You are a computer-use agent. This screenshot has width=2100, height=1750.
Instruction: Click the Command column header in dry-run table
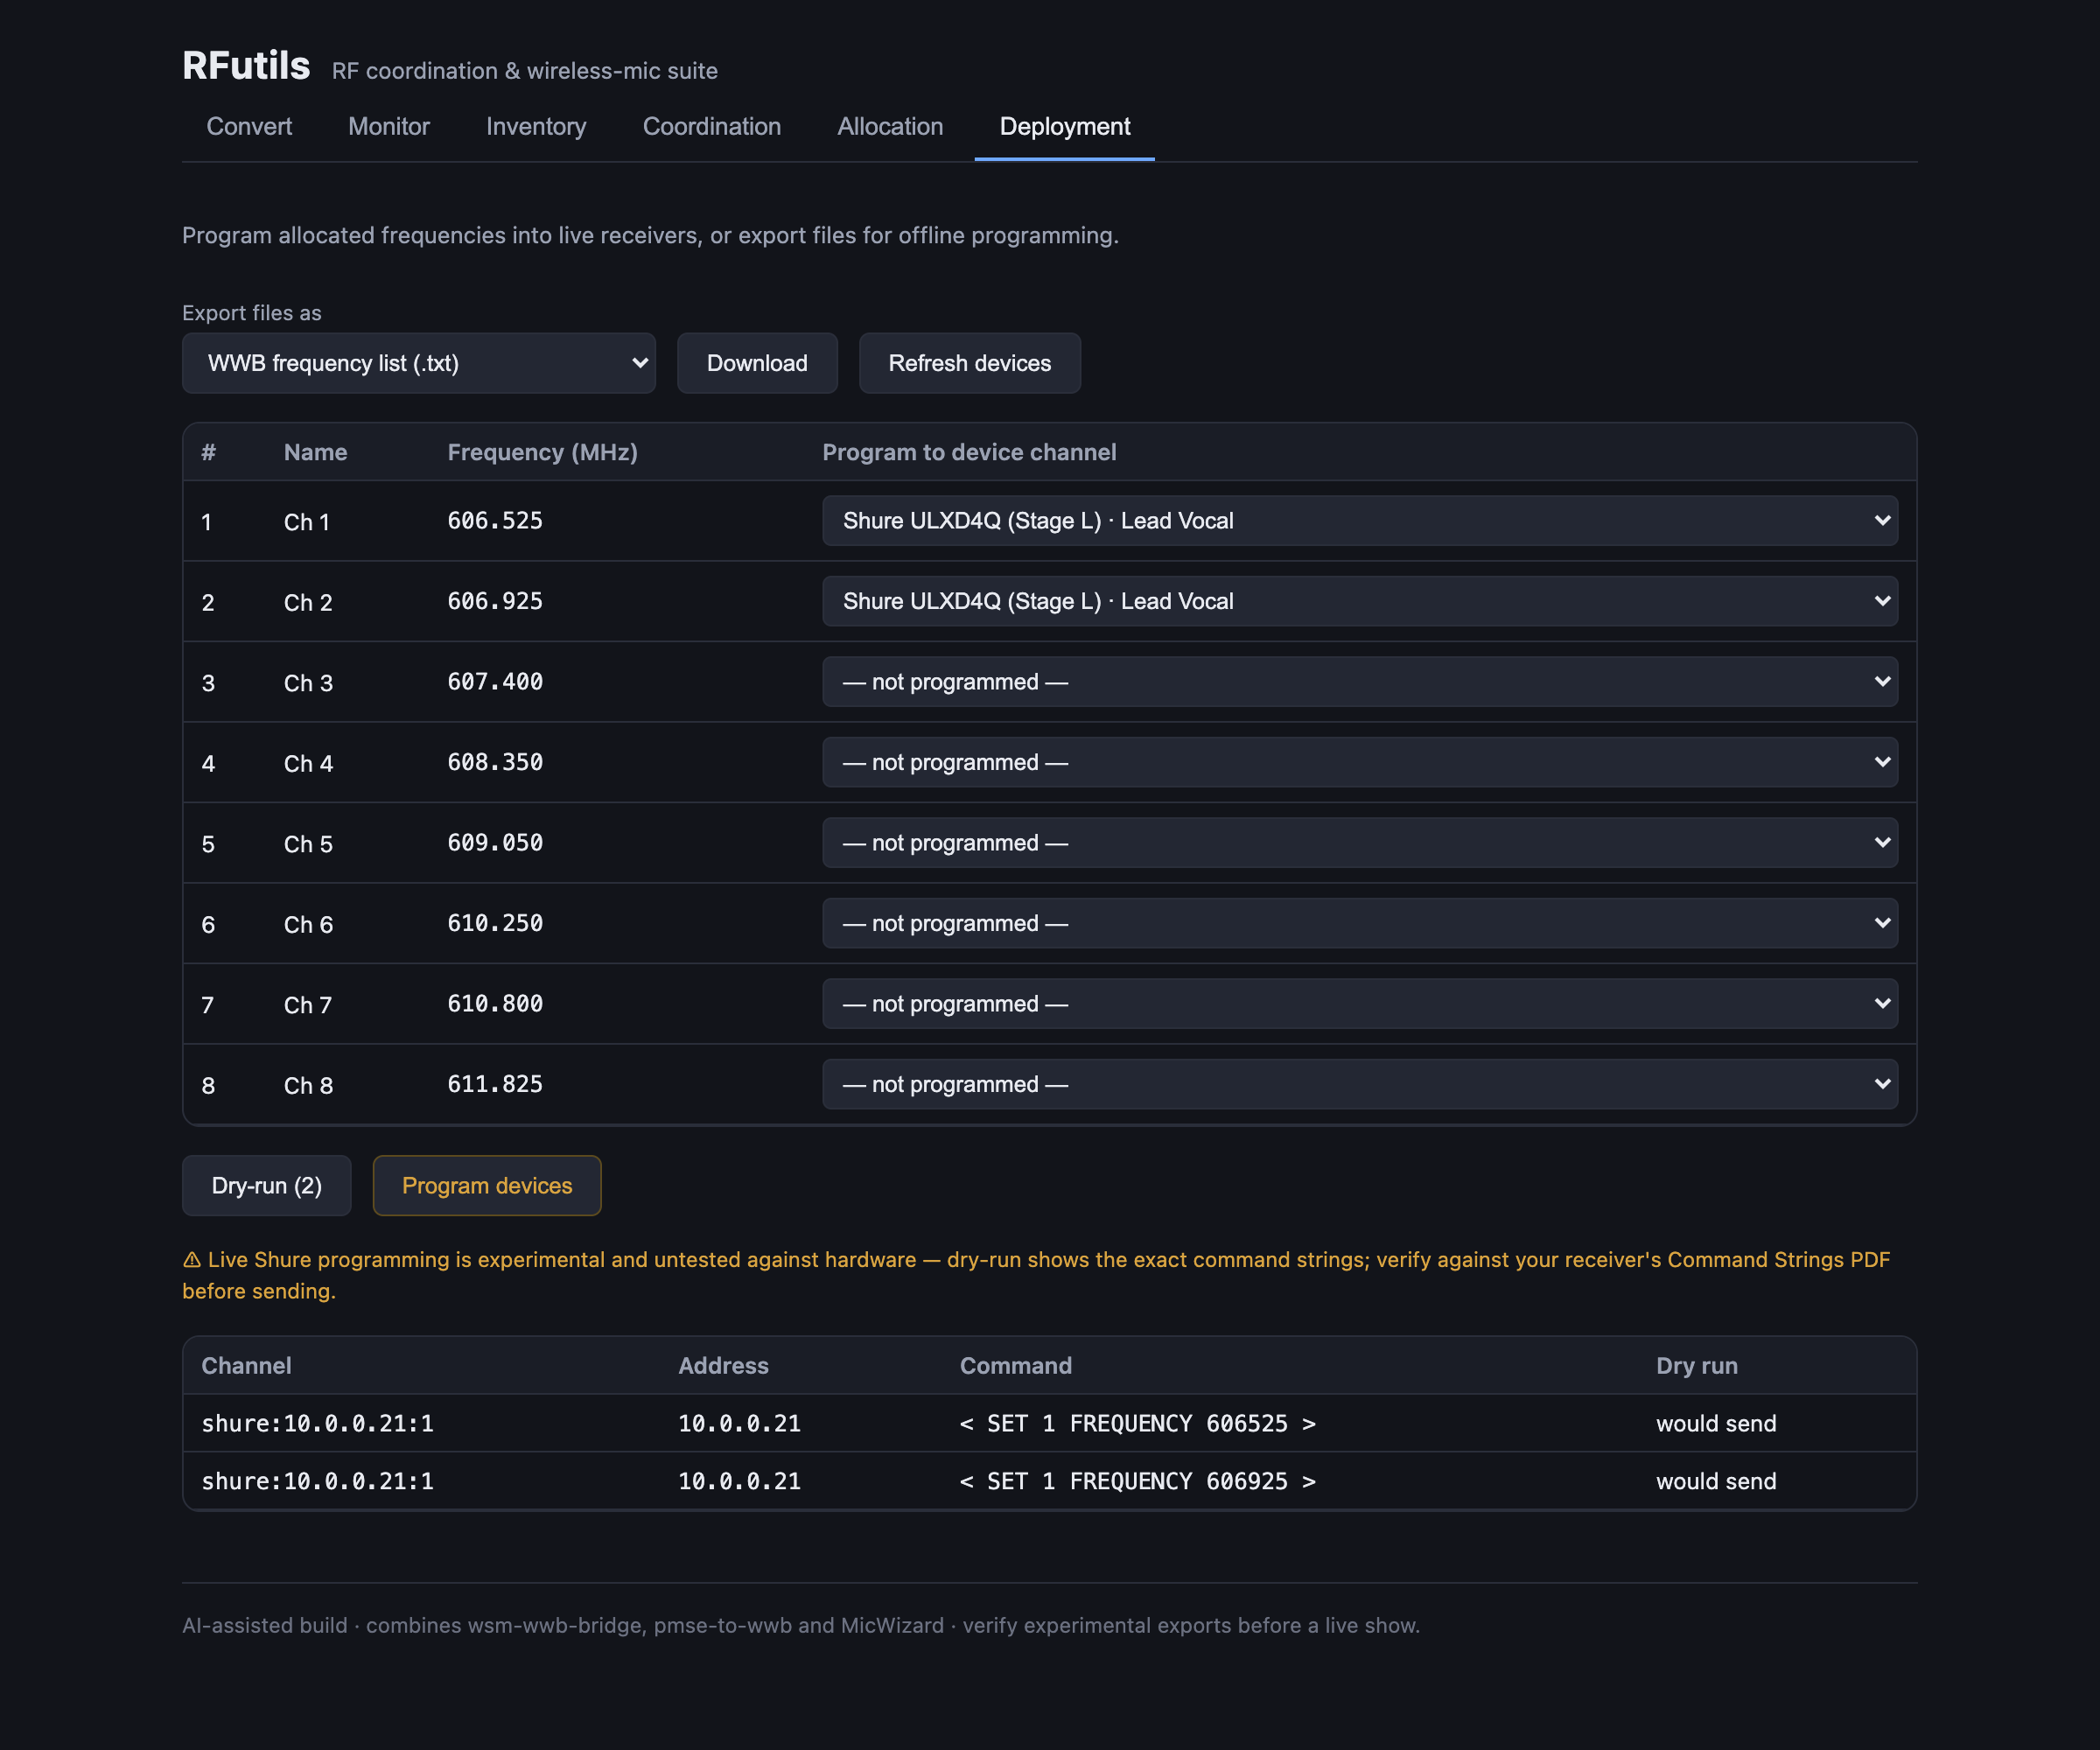[x=1015, y=1366]
